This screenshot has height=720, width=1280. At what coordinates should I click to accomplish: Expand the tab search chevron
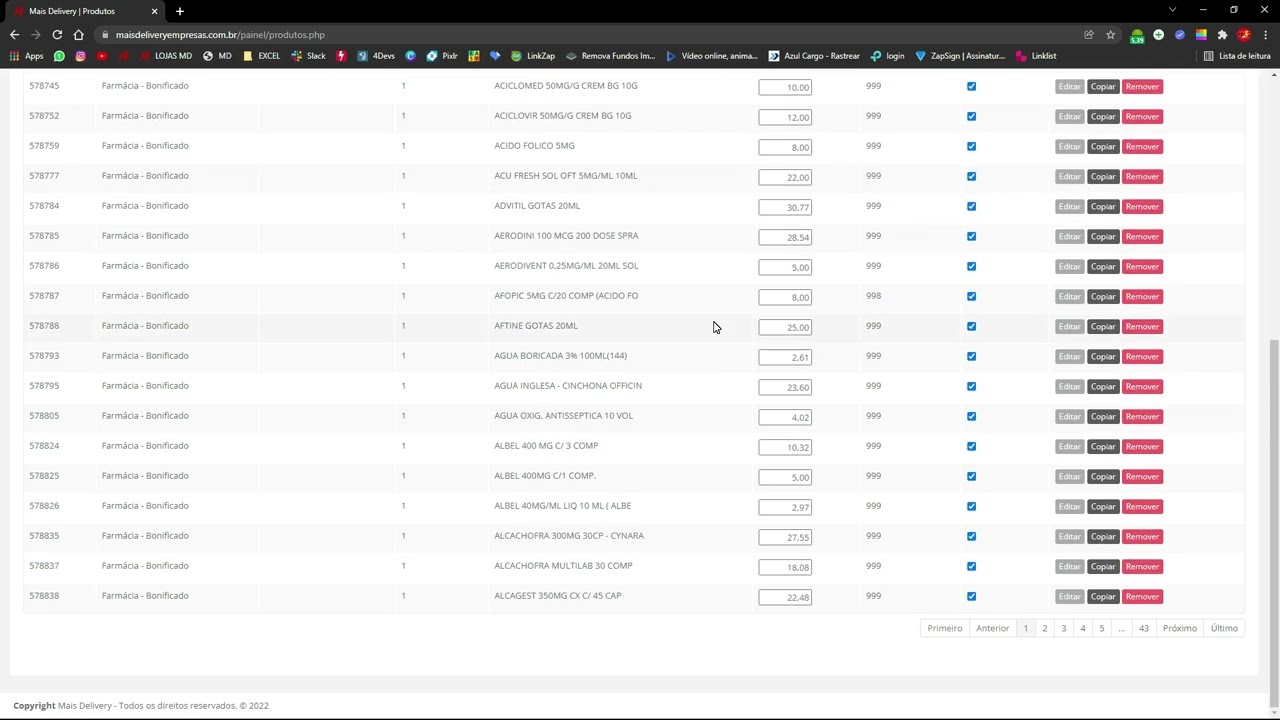point(1173,10)
